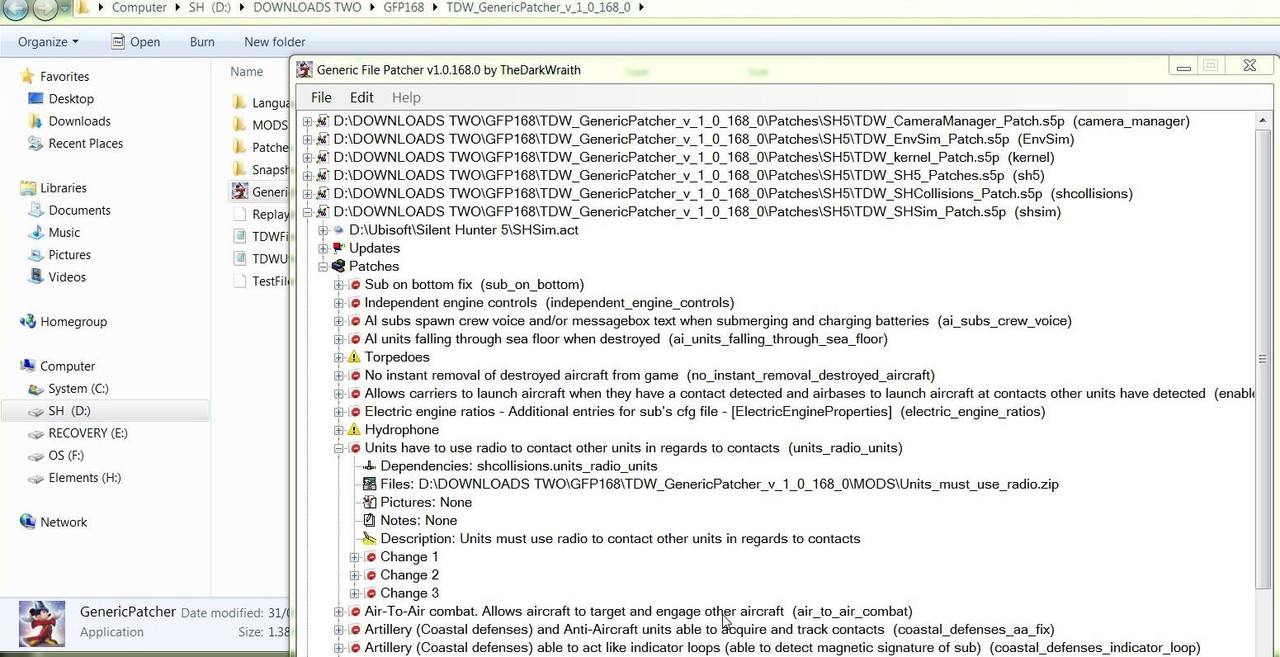The height and width of the screenshot is (657, 1280).
Task: Click DOWNLOADS TWO in the address path
Action: click(307, 7)
